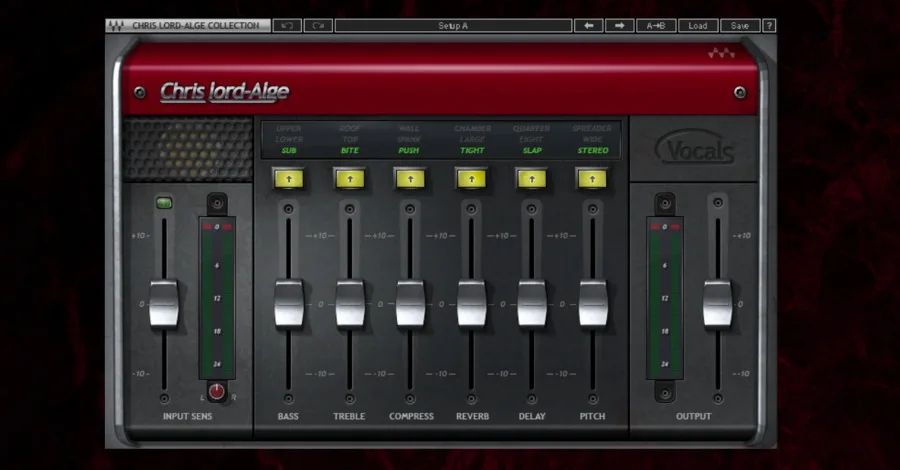Click the input level meter
The image size is (900, 470).
(x=217, y=298)
